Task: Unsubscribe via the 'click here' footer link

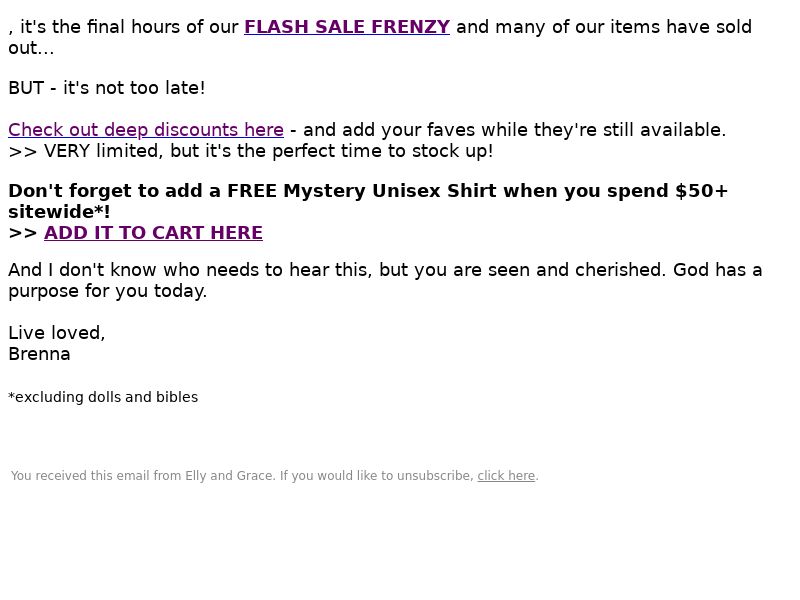Action: click(506, 476)
